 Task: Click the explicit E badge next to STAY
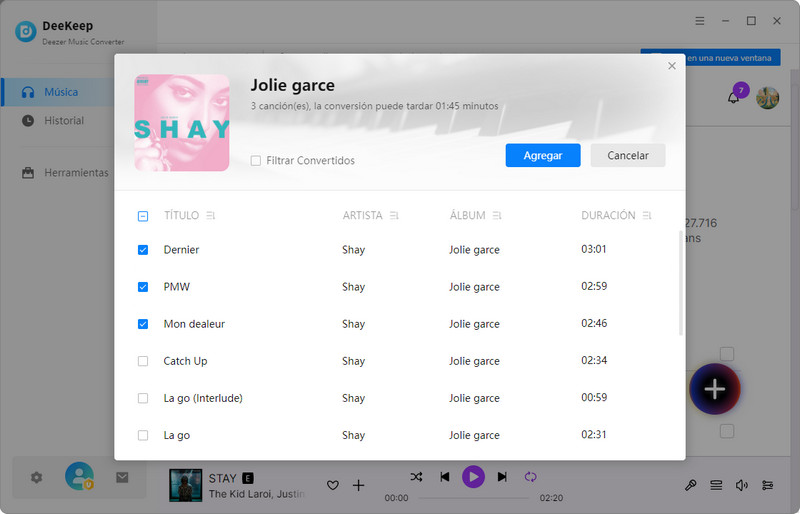(x=247, y=478)
